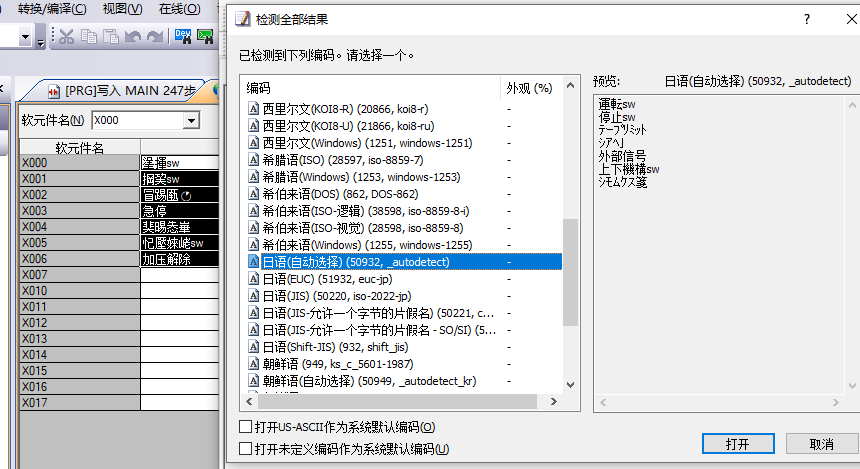Open the toolbar options overflow arrow
860x469 pixels.
pos(40,40)
